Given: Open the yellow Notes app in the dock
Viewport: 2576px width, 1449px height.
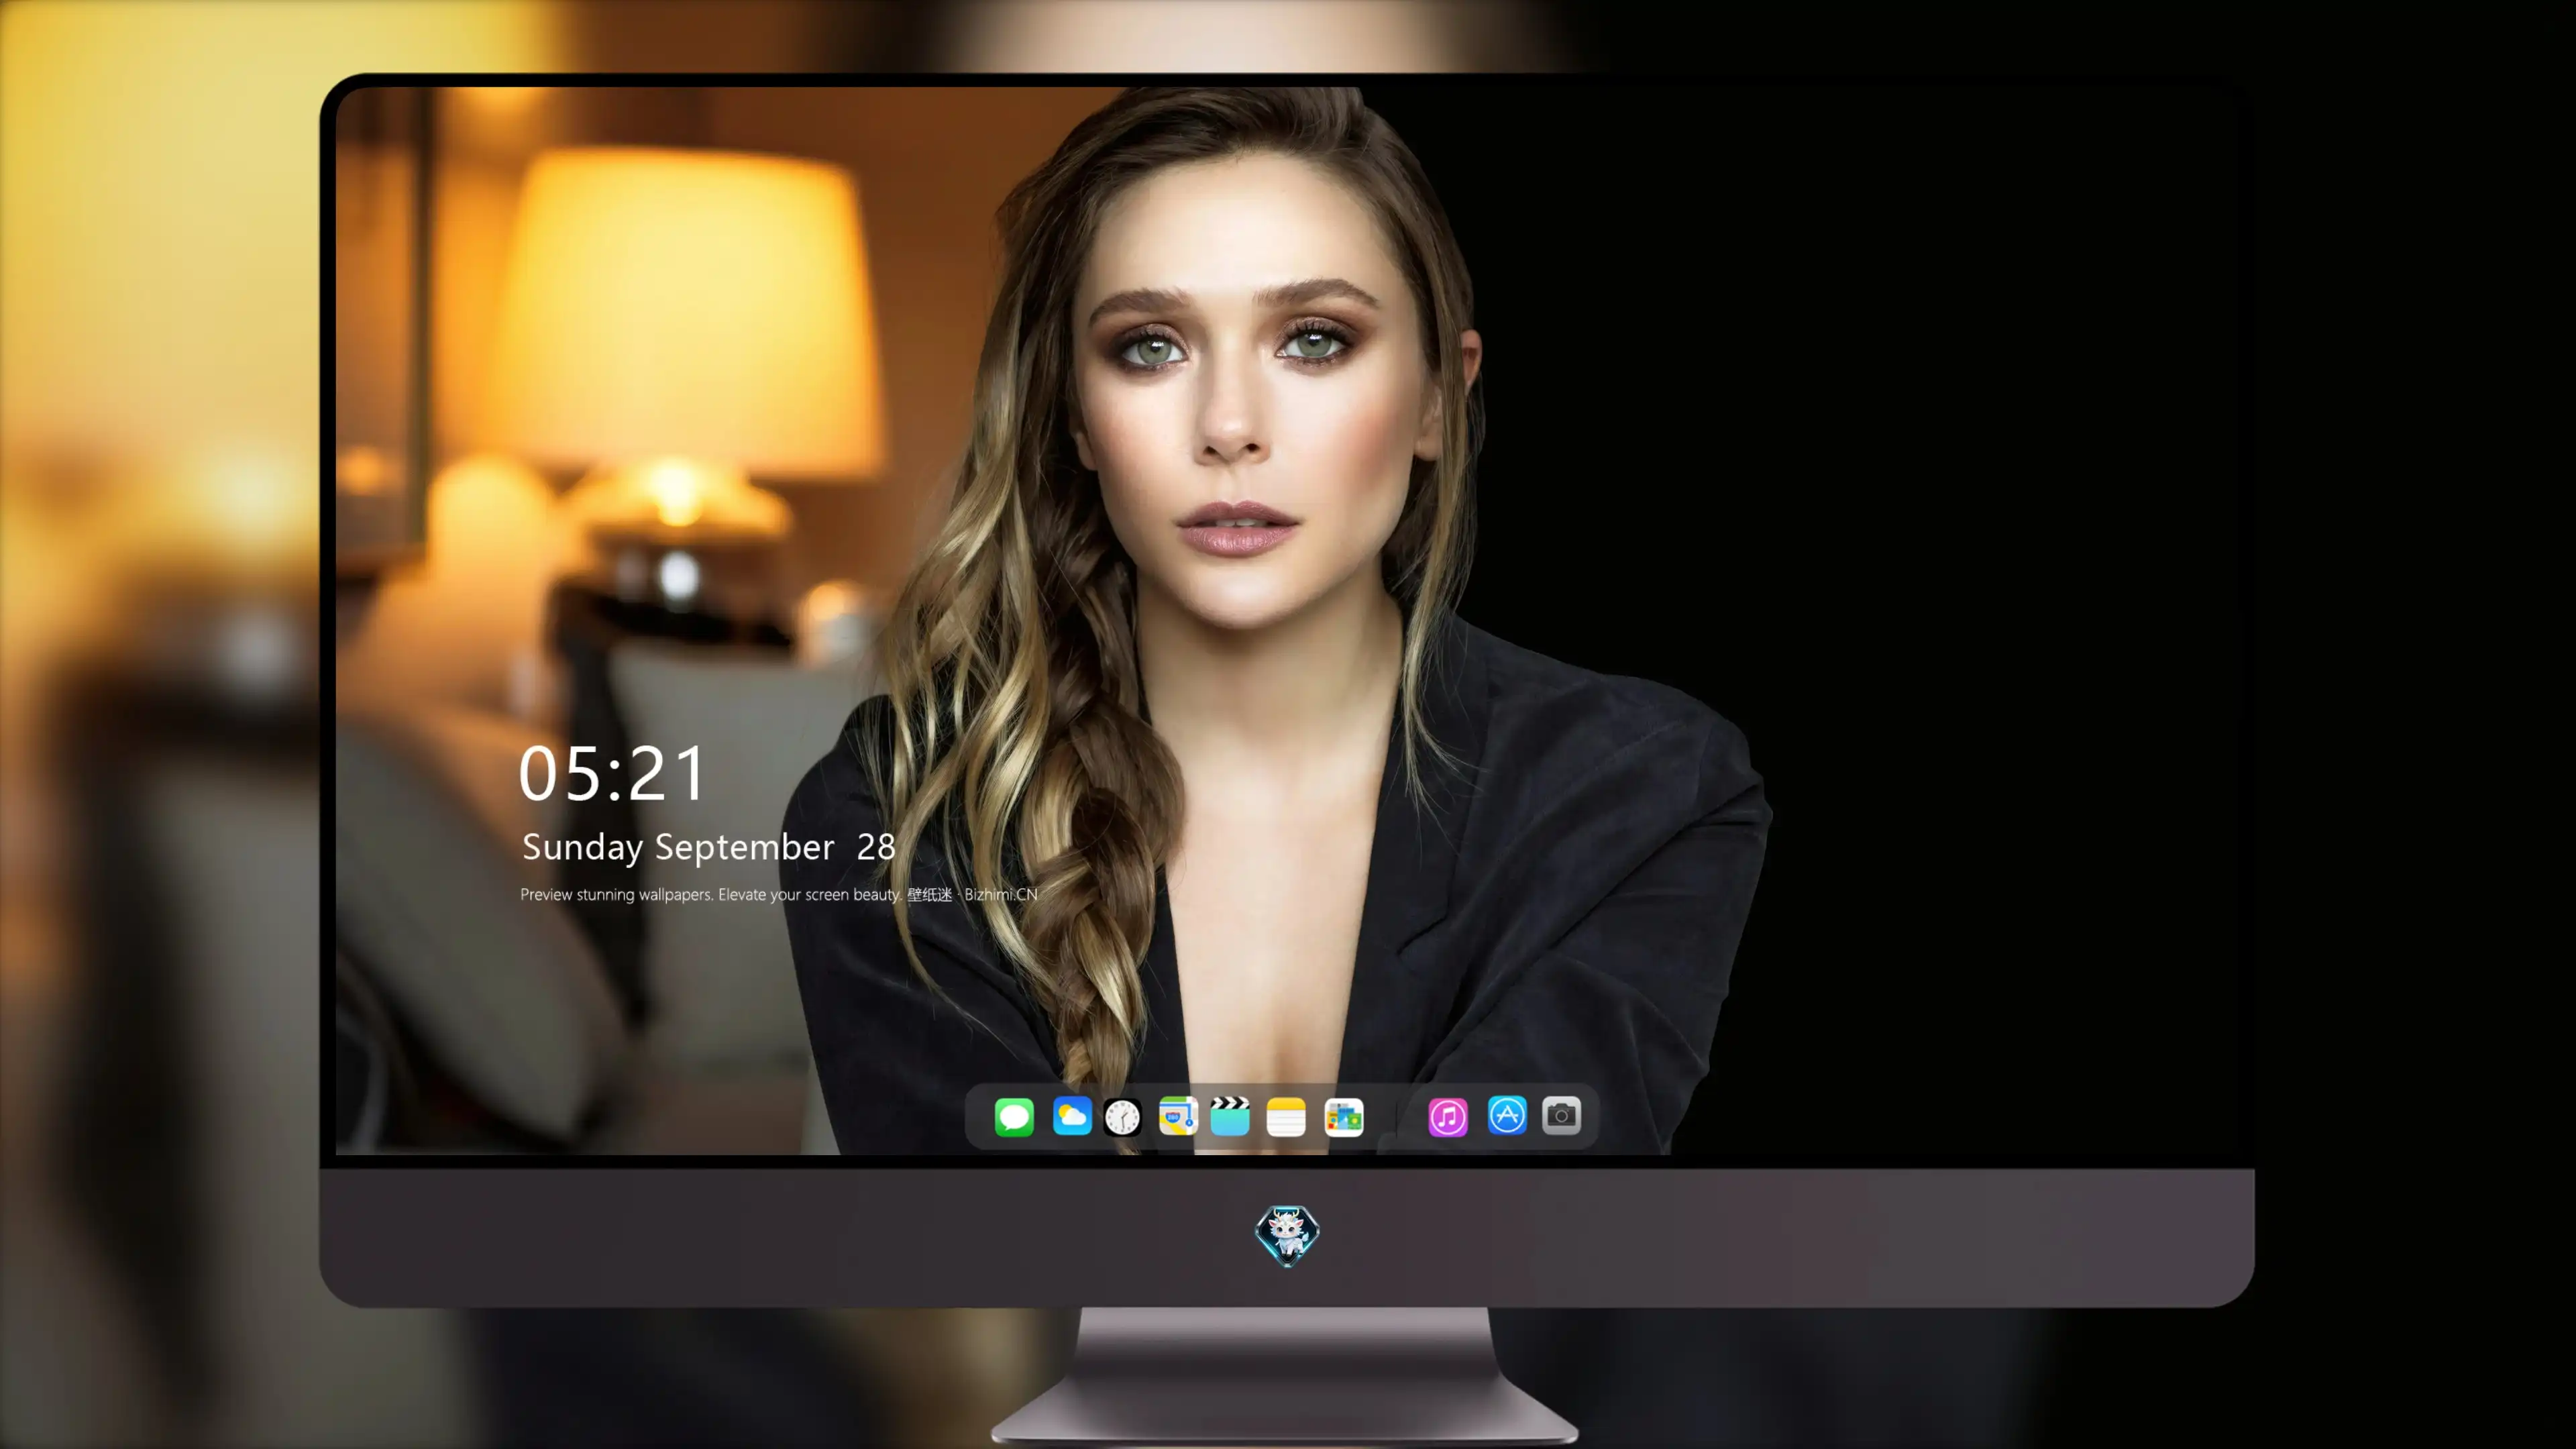Looking at the screenshot, I should click(1286, 1116).
